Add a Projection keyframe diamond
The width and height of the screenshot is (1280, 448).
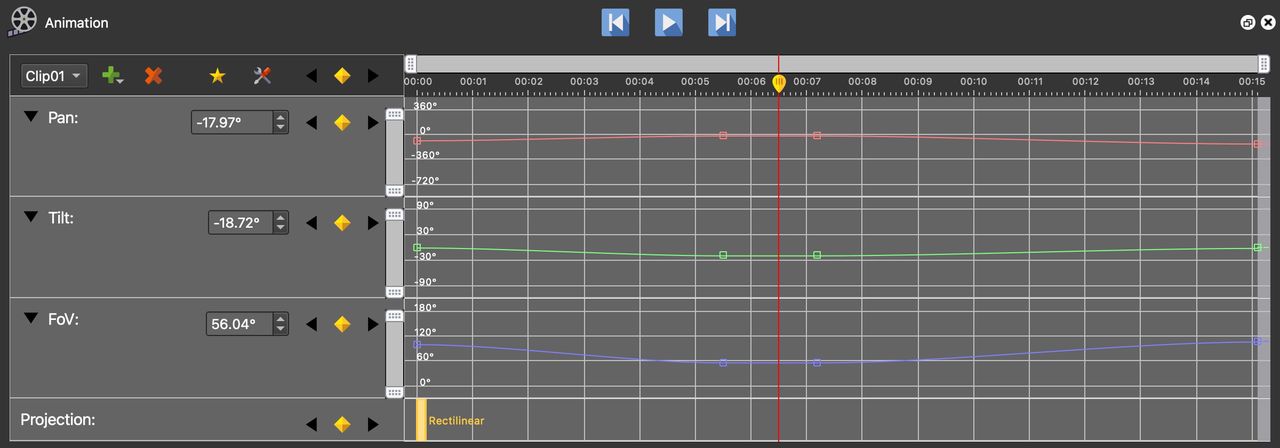point(342,424)
